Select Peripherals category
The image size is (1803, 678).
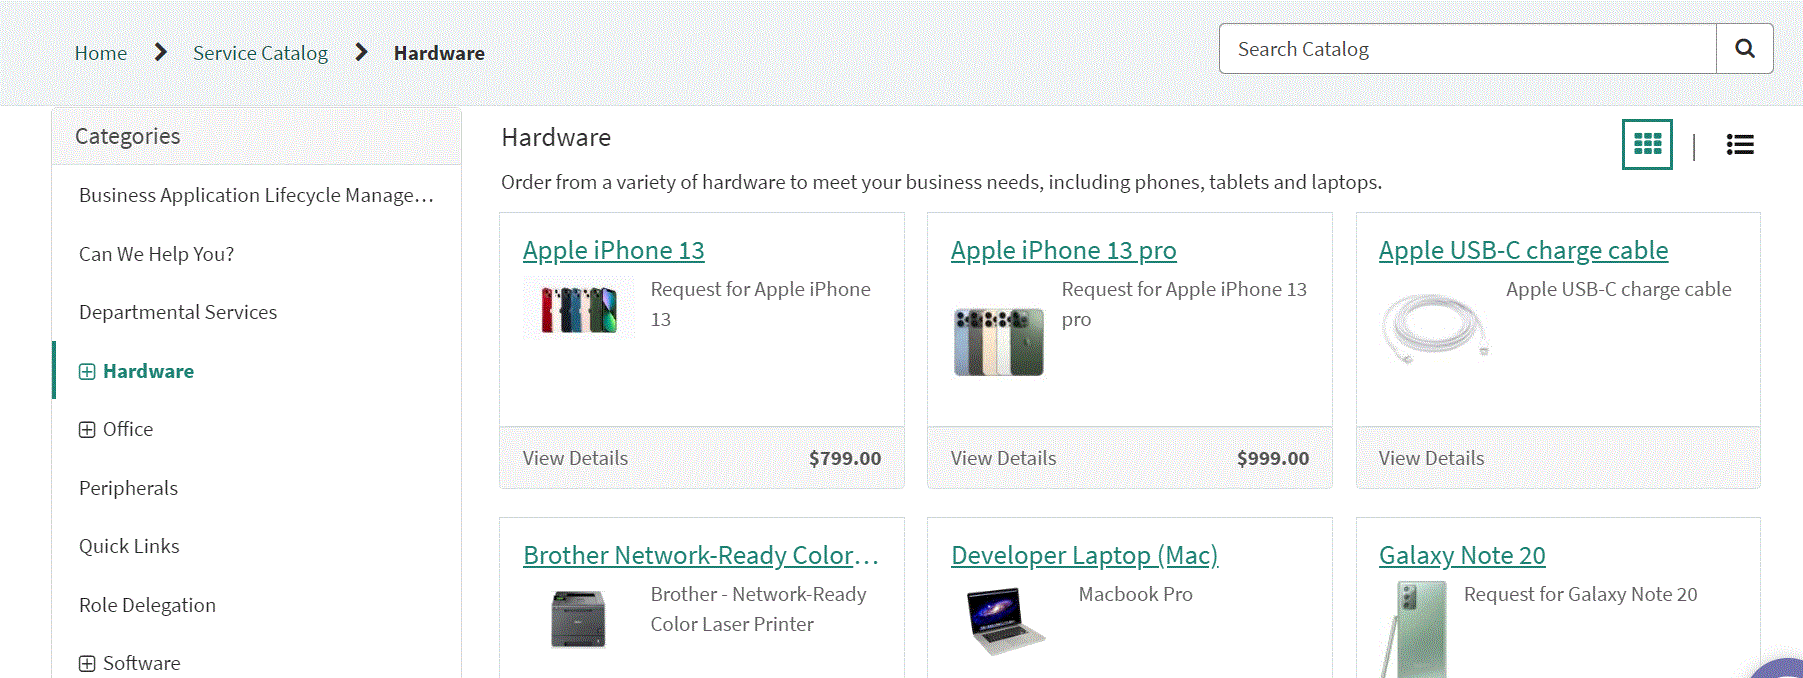click(x=128, y=488)
